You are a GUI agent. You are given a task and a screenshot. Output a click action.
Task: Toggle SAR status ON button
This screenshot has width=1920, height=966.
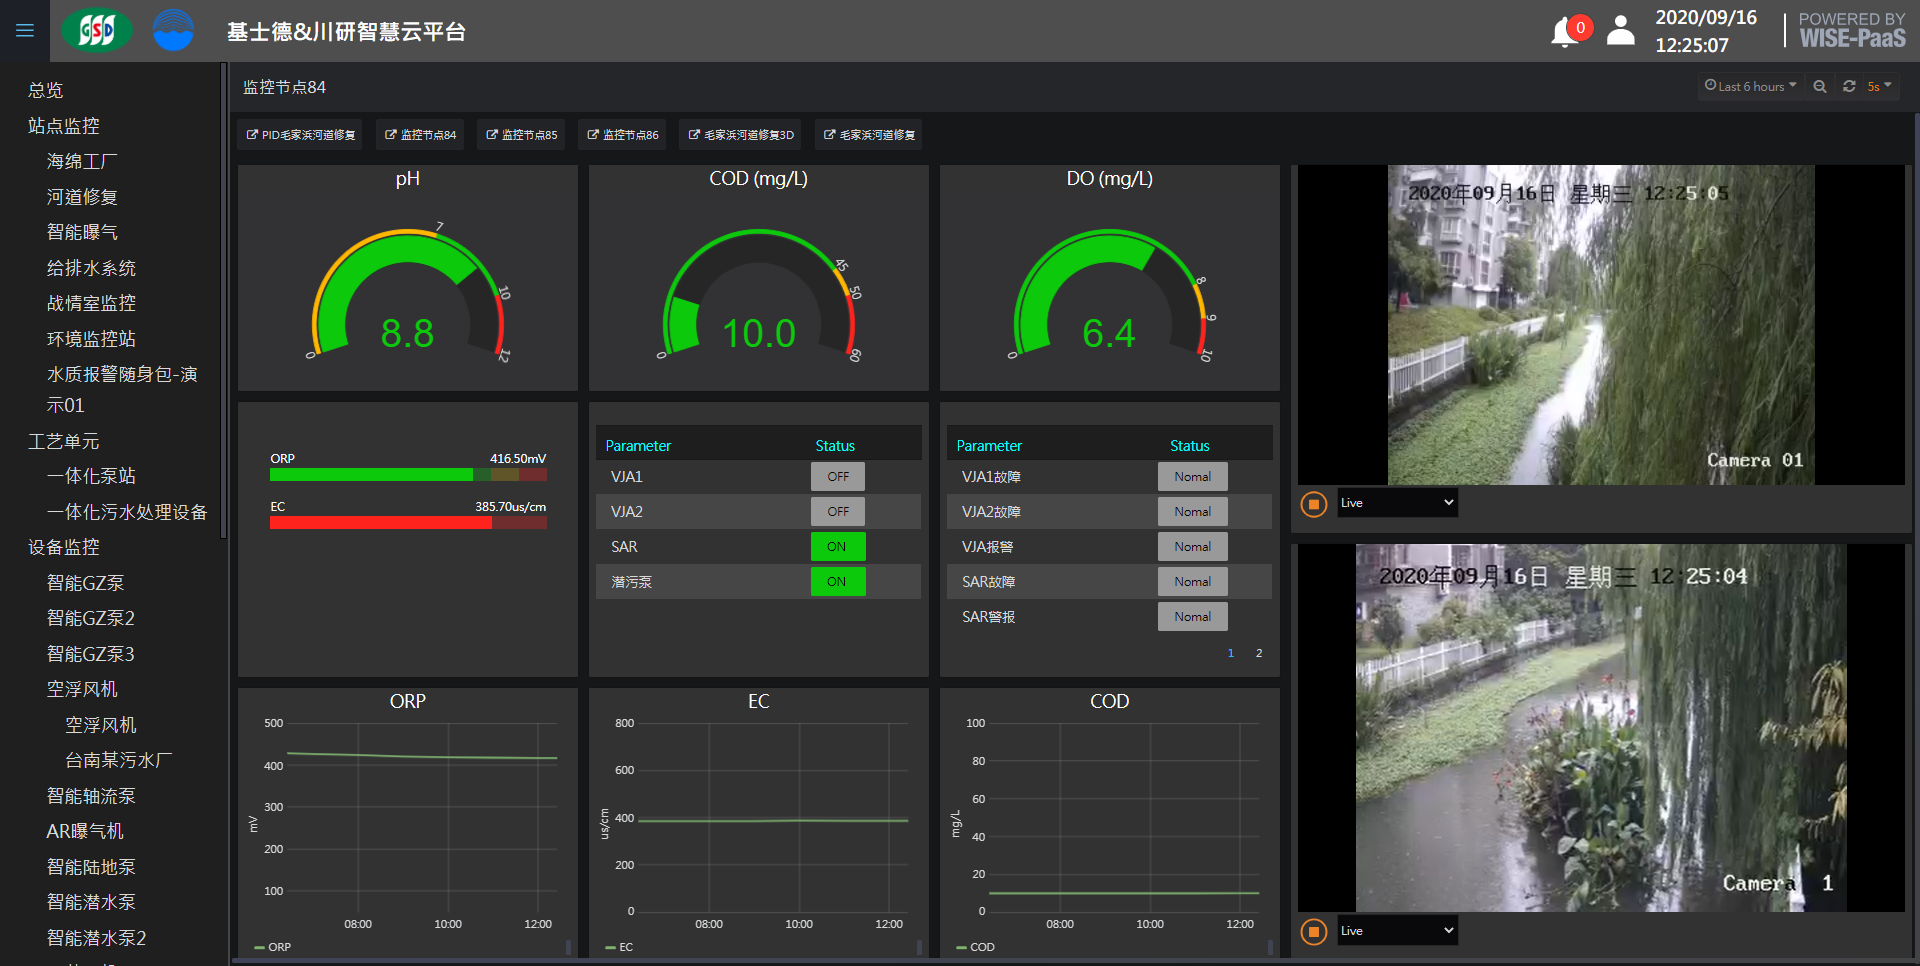pyautogui.click(x=837, y=547)
